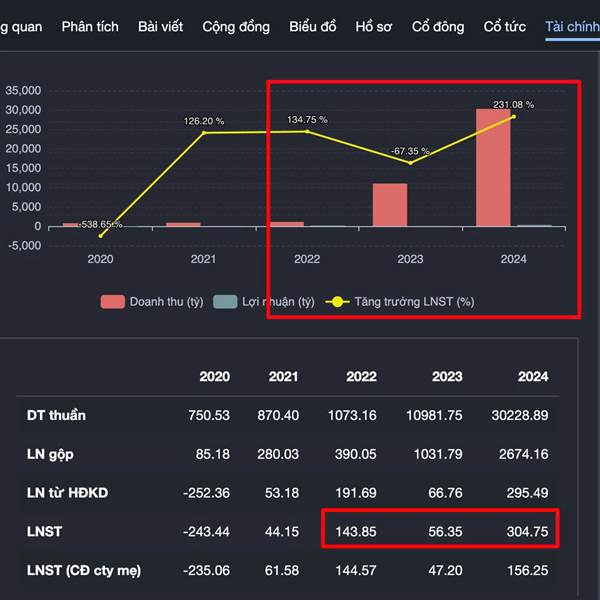The width and height of the screenshot is (600, 600).
Task: Click the 126.20 % growth label
Action: pyautogui.click(x=204, y=121)
